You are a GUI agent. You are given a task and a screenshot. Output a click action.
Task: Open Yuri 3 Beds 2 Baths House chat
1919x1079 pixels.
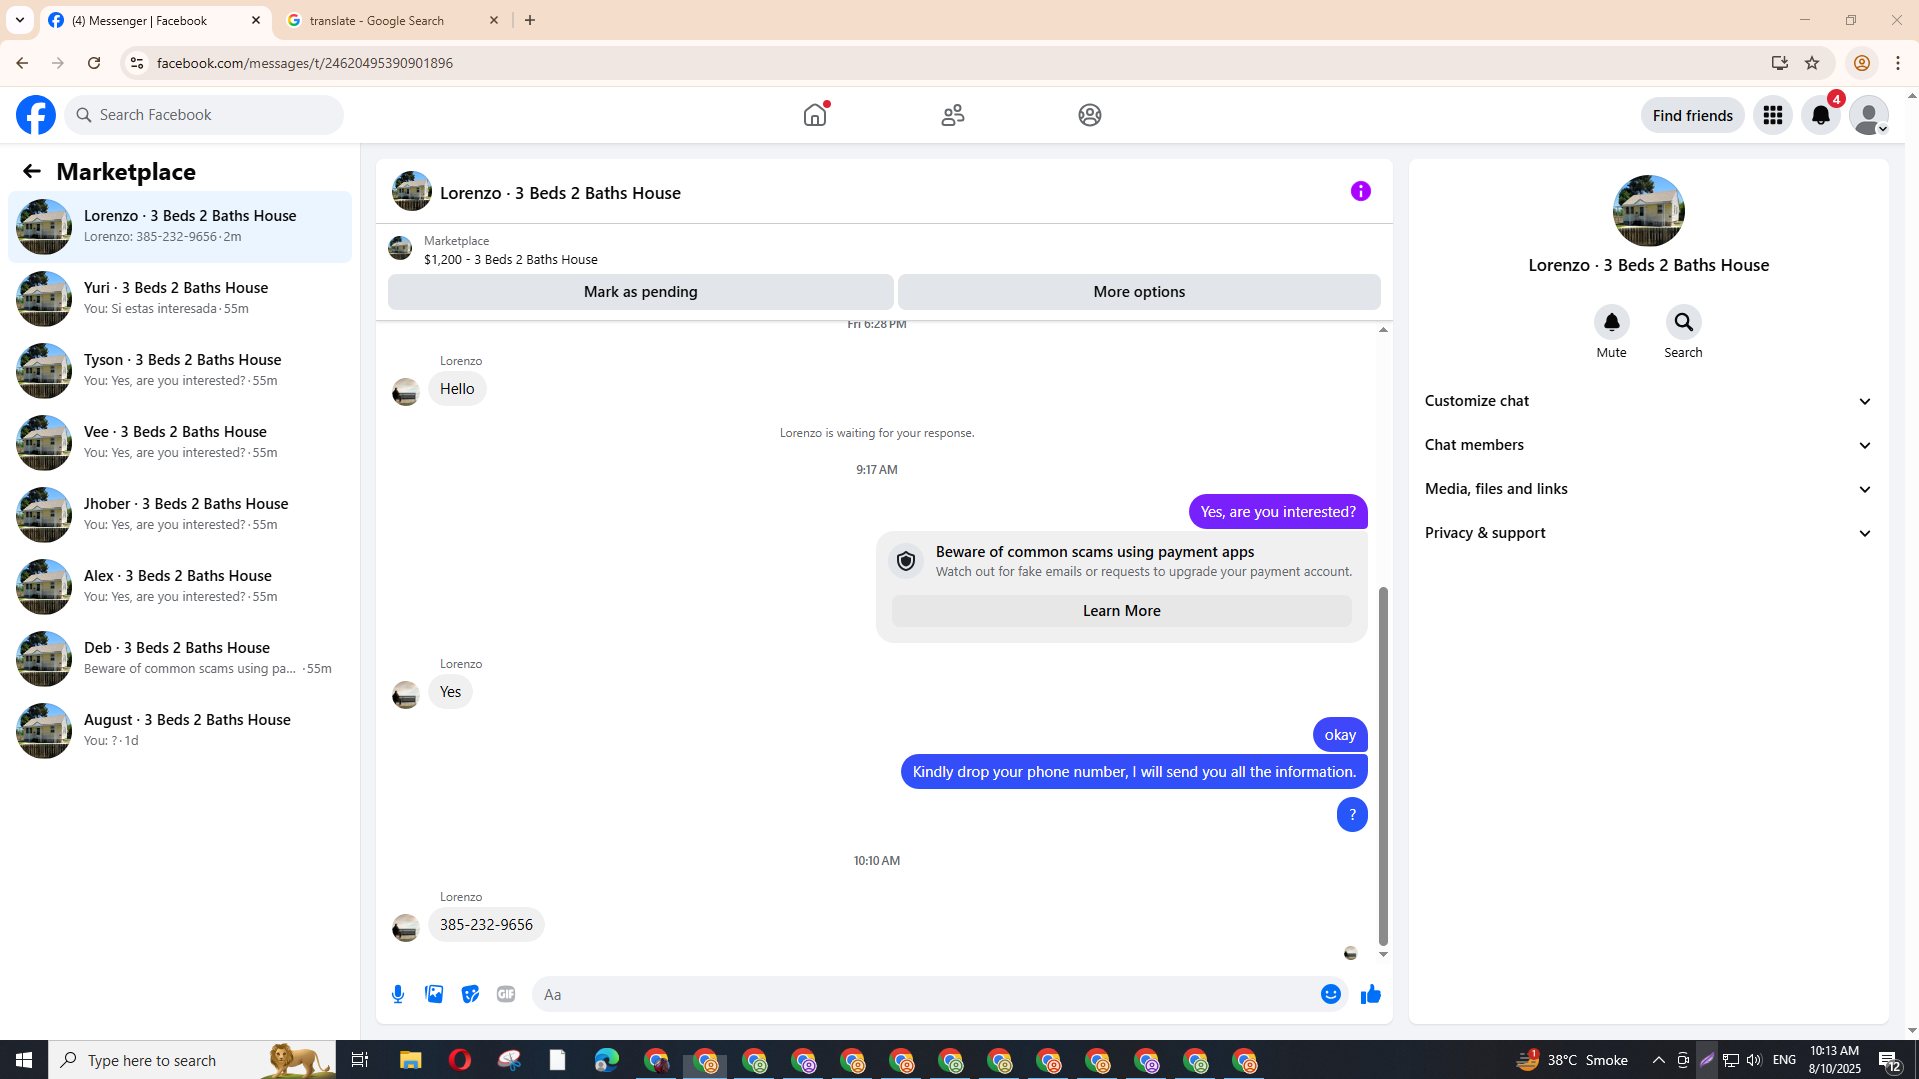click(180, 298)
